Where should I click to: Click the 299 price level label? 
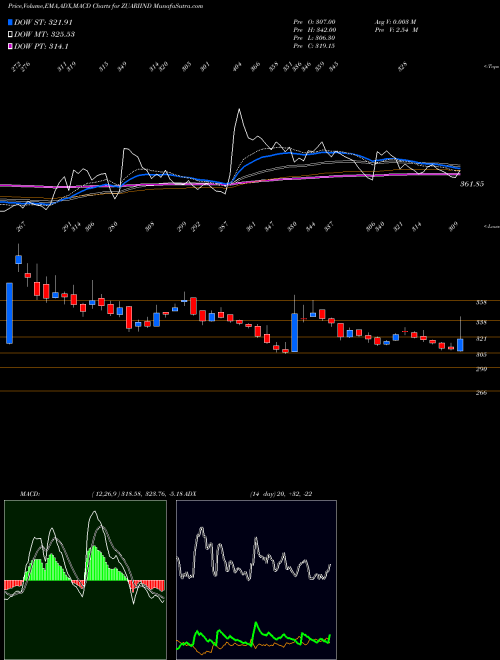click(x=482, y=369)
